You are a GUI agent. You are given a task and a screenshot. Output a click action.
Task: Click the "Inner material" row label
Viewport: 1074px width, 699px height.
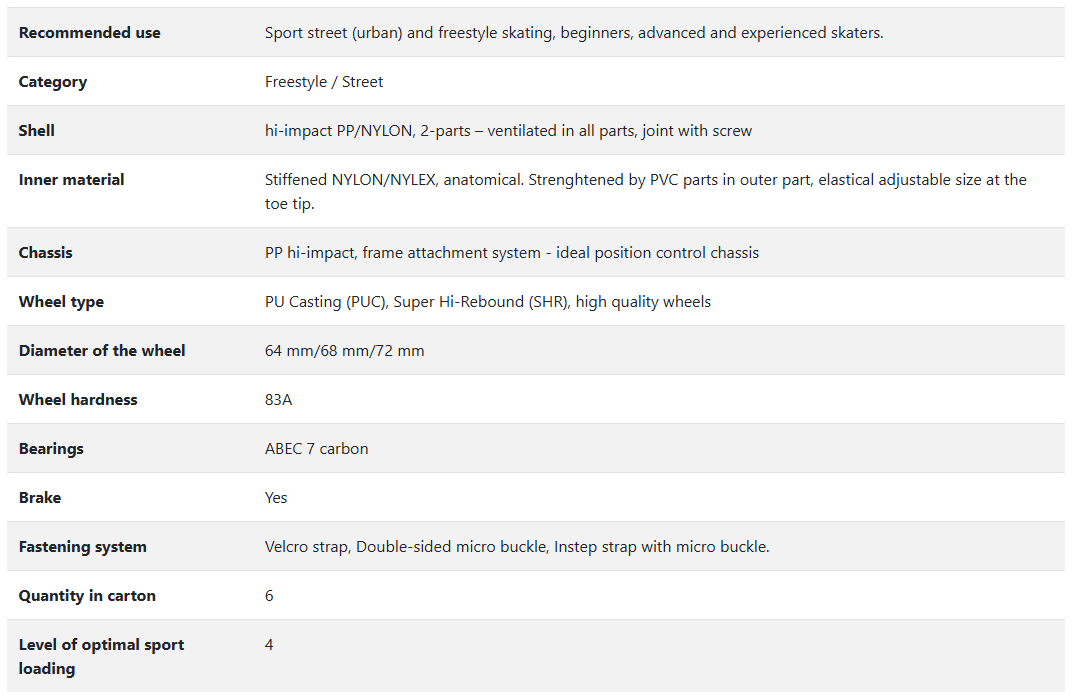[72, 180]
